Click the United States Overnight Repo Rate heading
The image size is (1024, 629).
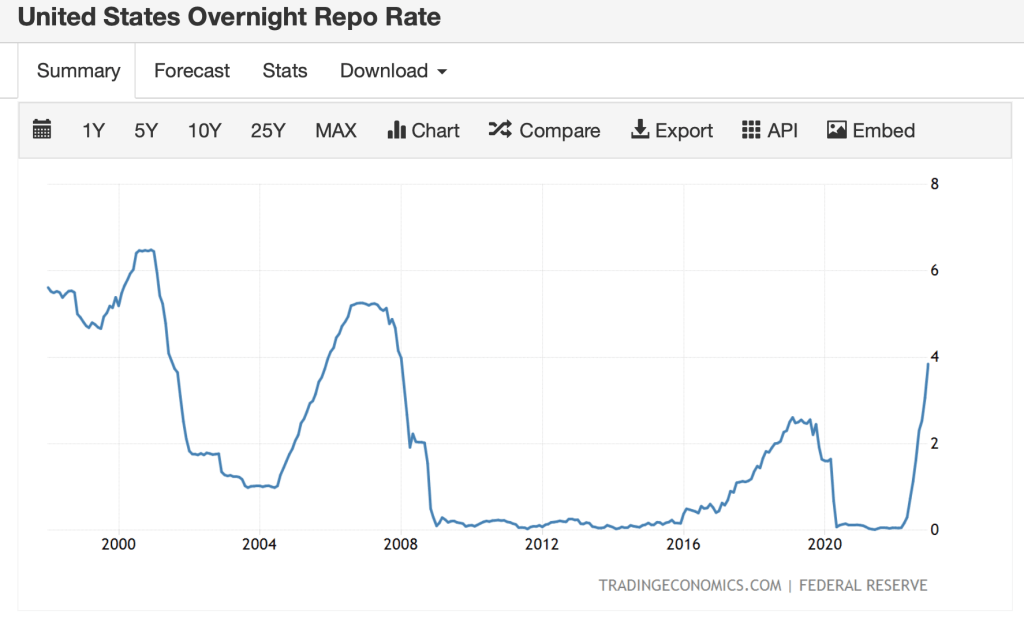coord(229,18)
